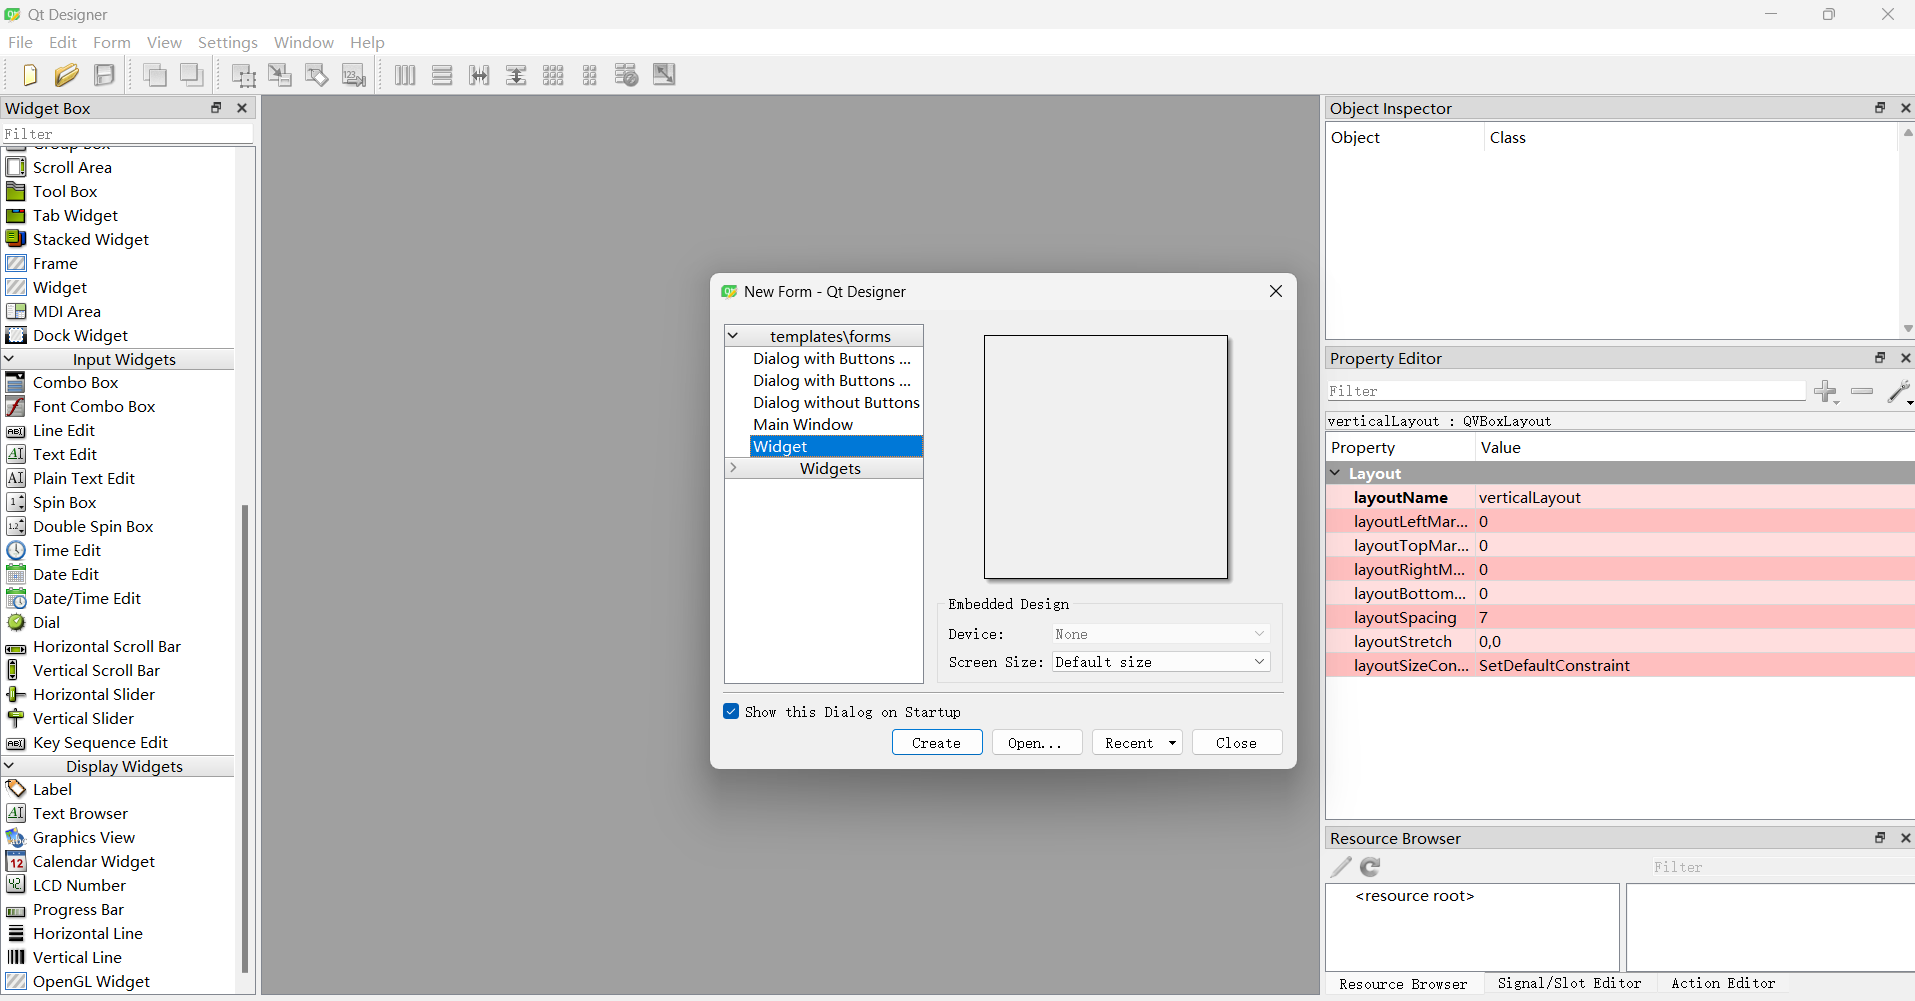This screenshot has width=1915, height=1001.
Task: Click Lay Out in a Grid icon
Action: coord(553,75)
